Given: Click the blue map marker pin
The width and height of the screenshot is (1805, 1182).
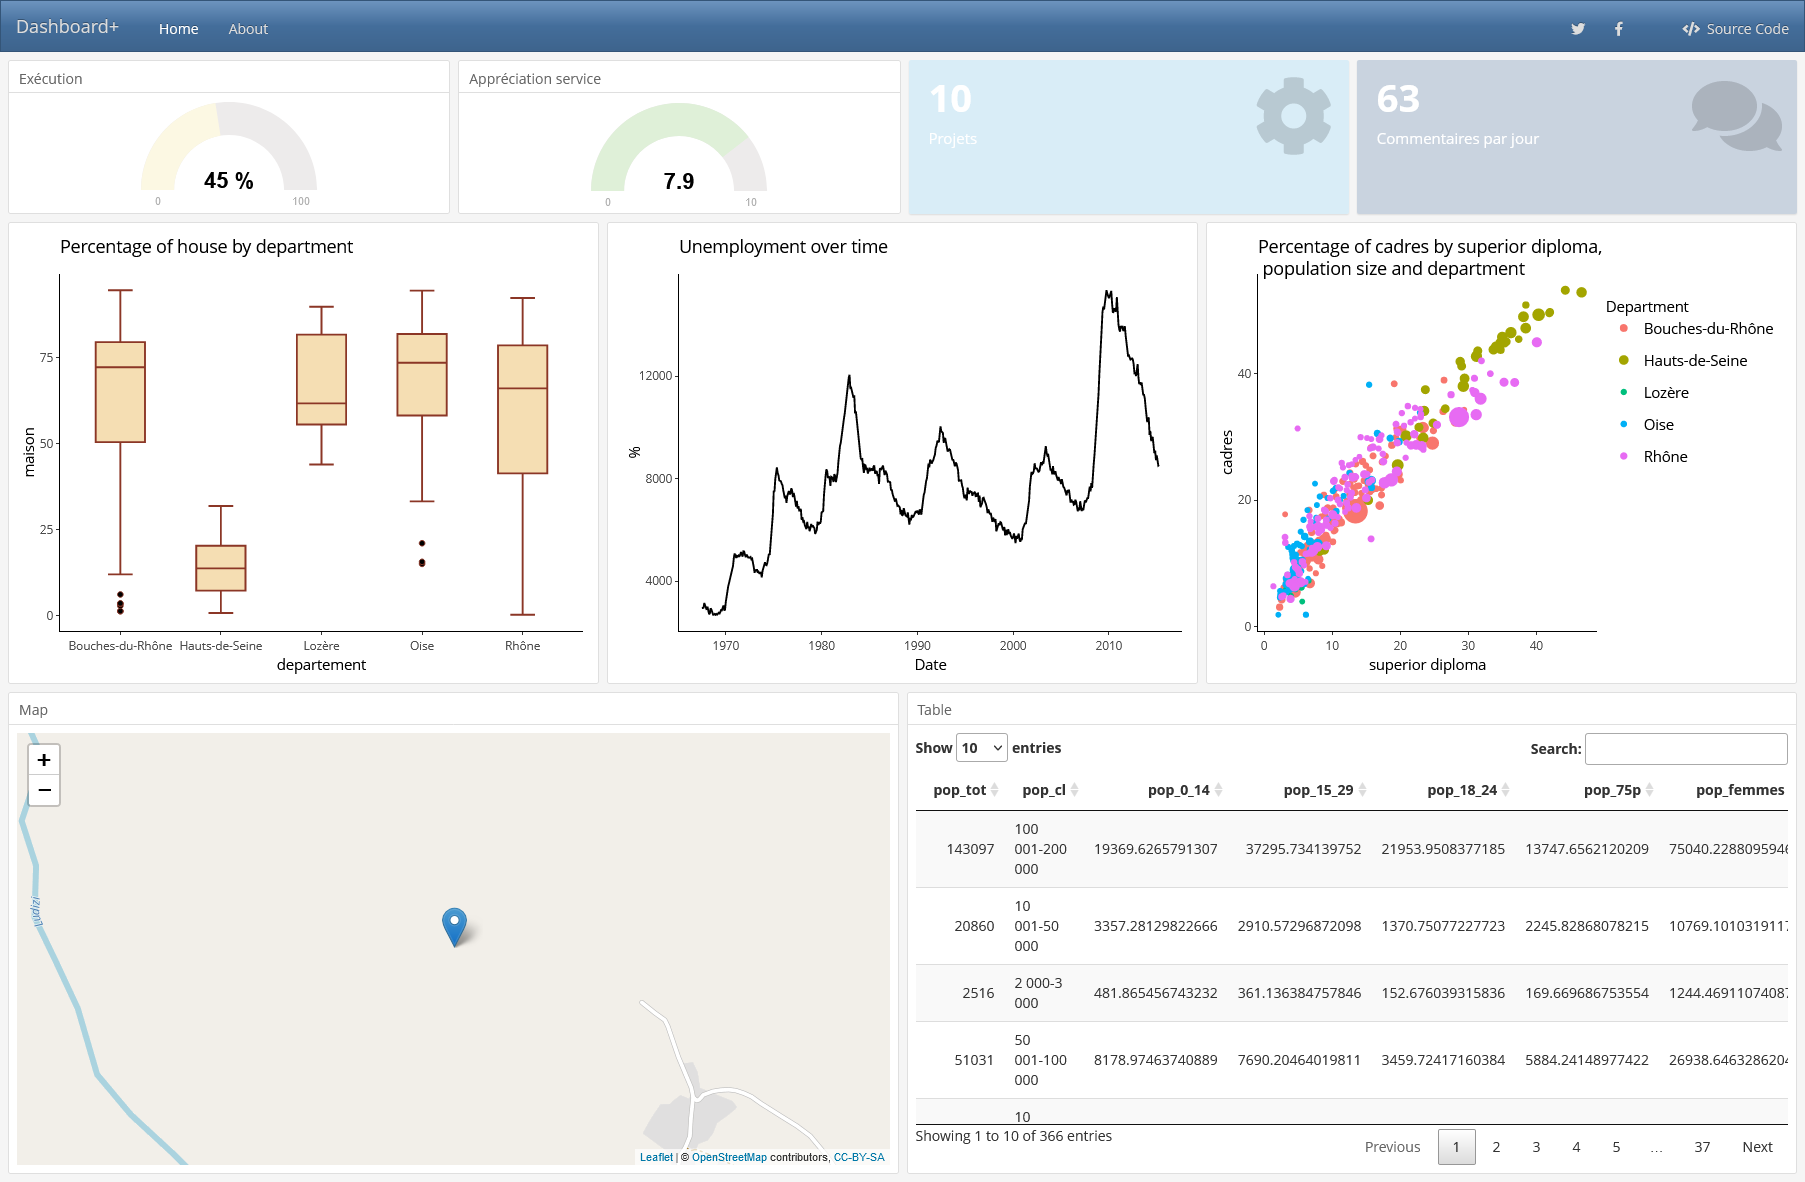Looking at the screenshot, I should 454,927.
